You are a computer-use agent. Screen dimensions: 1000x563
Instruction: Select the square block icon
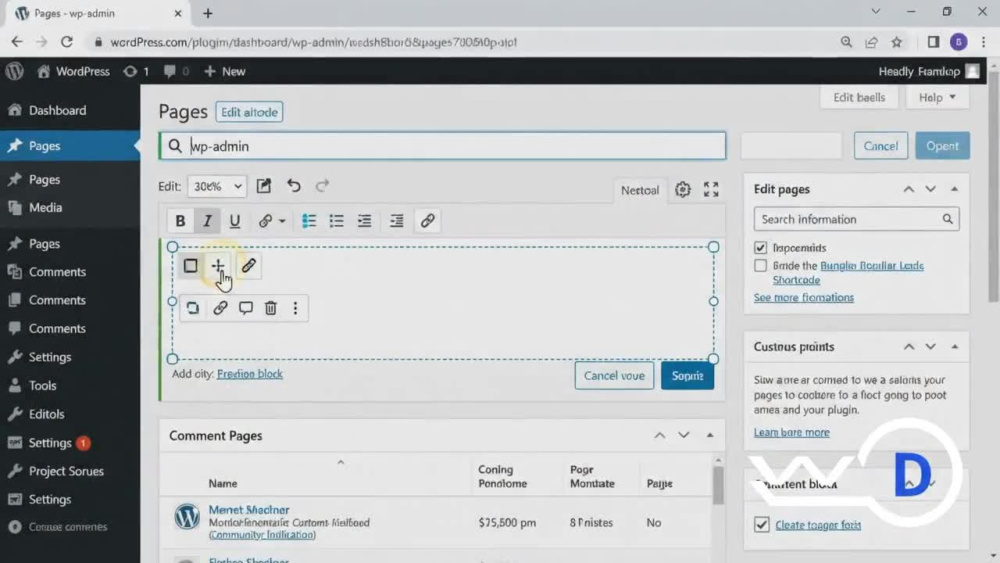(190, 266)
